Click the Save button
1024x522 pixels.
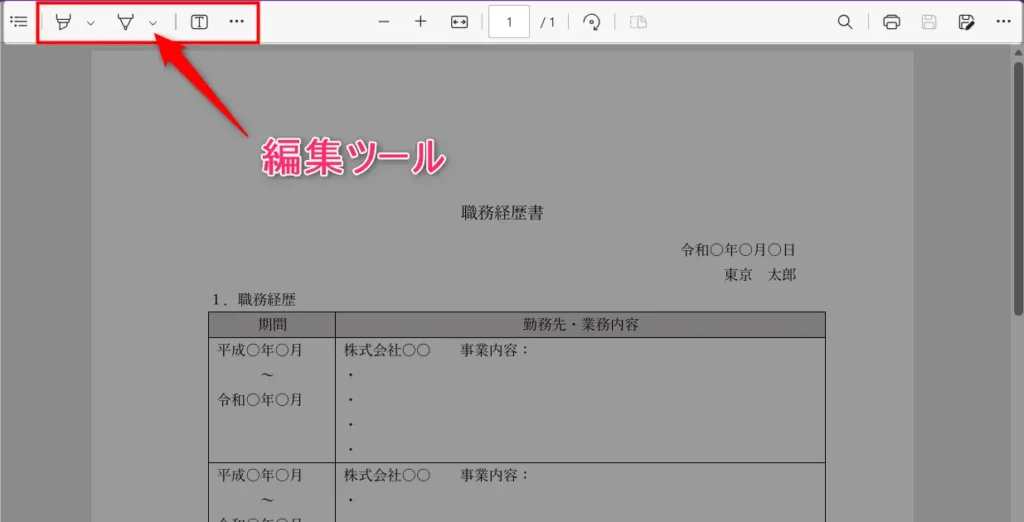929,22
